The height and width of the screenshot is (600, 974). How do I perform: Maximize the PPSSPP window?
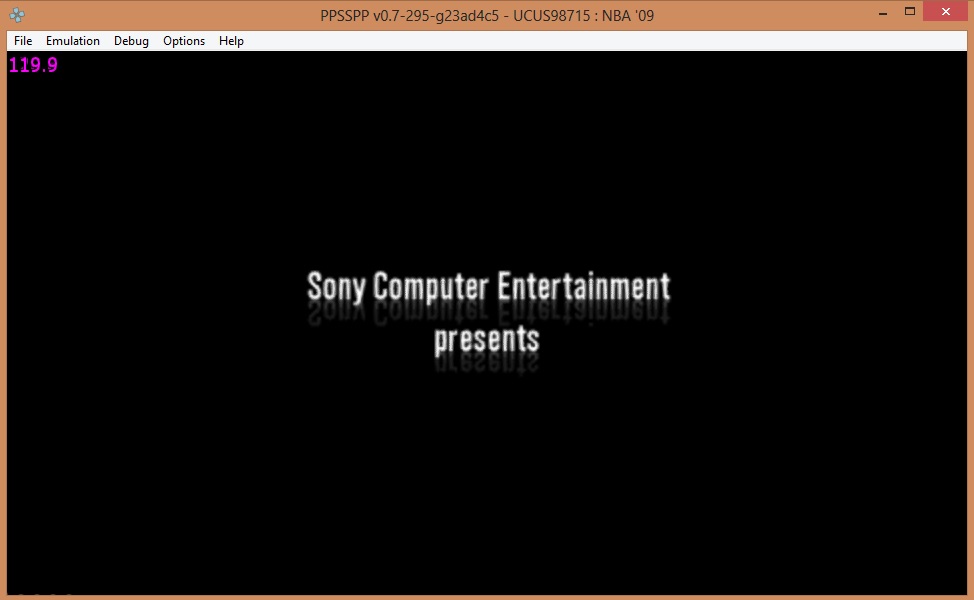[x=910, y=12]
